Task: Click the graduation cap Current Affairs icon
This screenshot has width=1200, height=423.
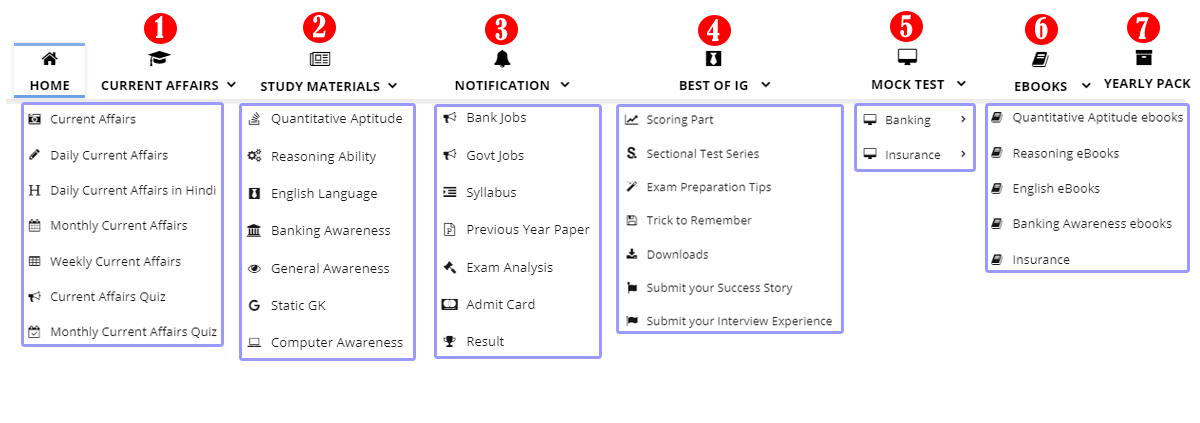Action: click(160, 59)
